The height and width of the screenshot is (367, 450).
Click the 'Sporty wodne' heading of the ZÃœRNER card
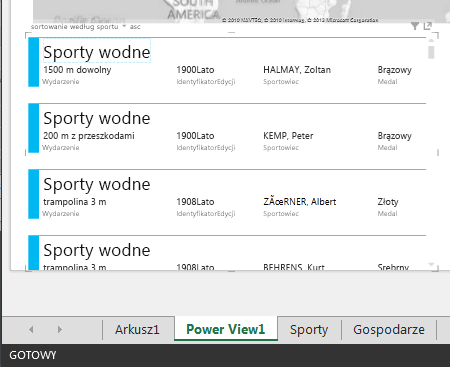tap(97, 184)
